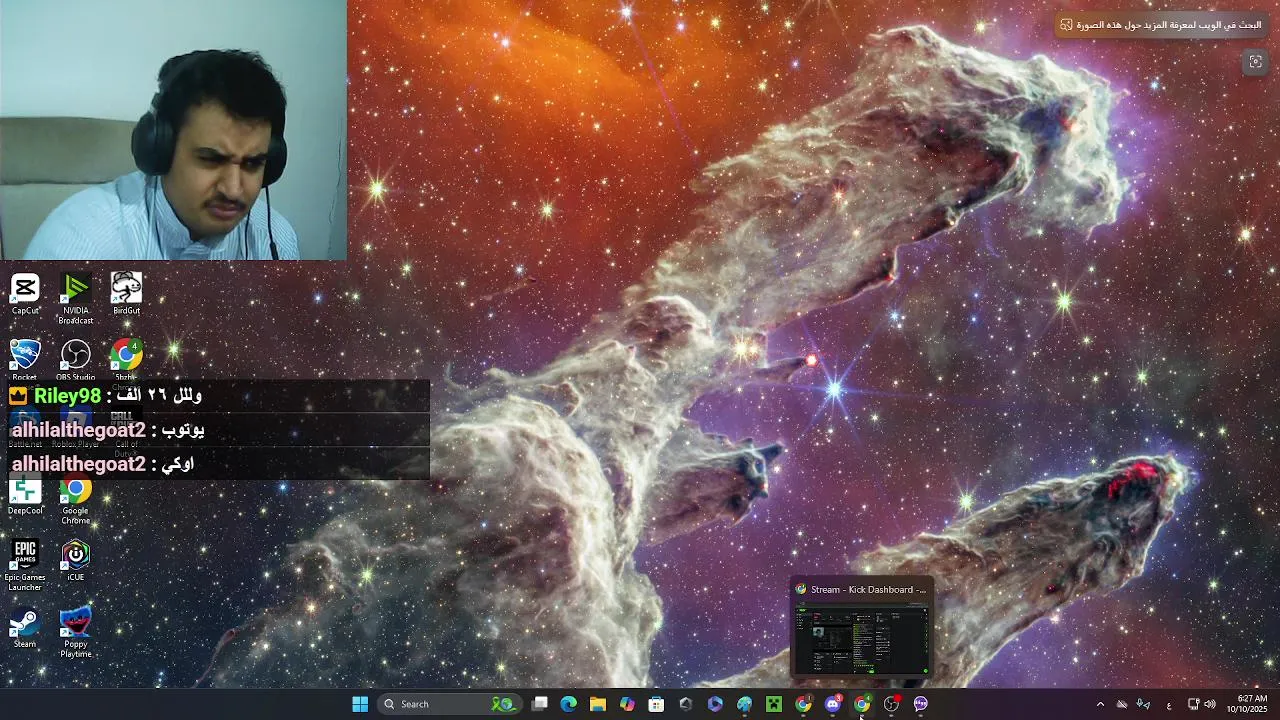Screen dimensions: 1280x720
Task: Open the BirdGut desktop shortcut
Action: pyautogui.click(x=126, y=294)
